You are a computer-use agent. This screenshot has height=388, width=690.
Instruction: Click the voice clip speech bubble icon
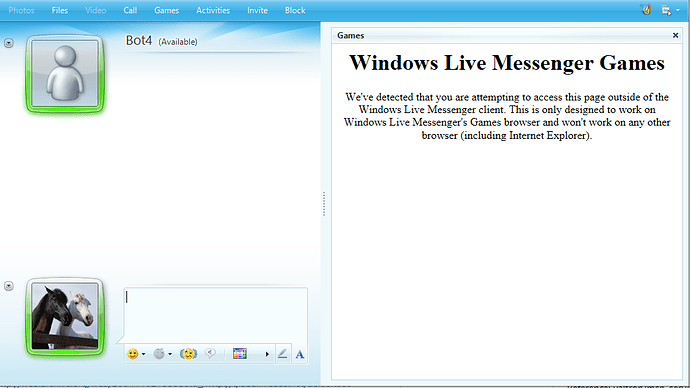pyautogui.click(x=210, y=353)
